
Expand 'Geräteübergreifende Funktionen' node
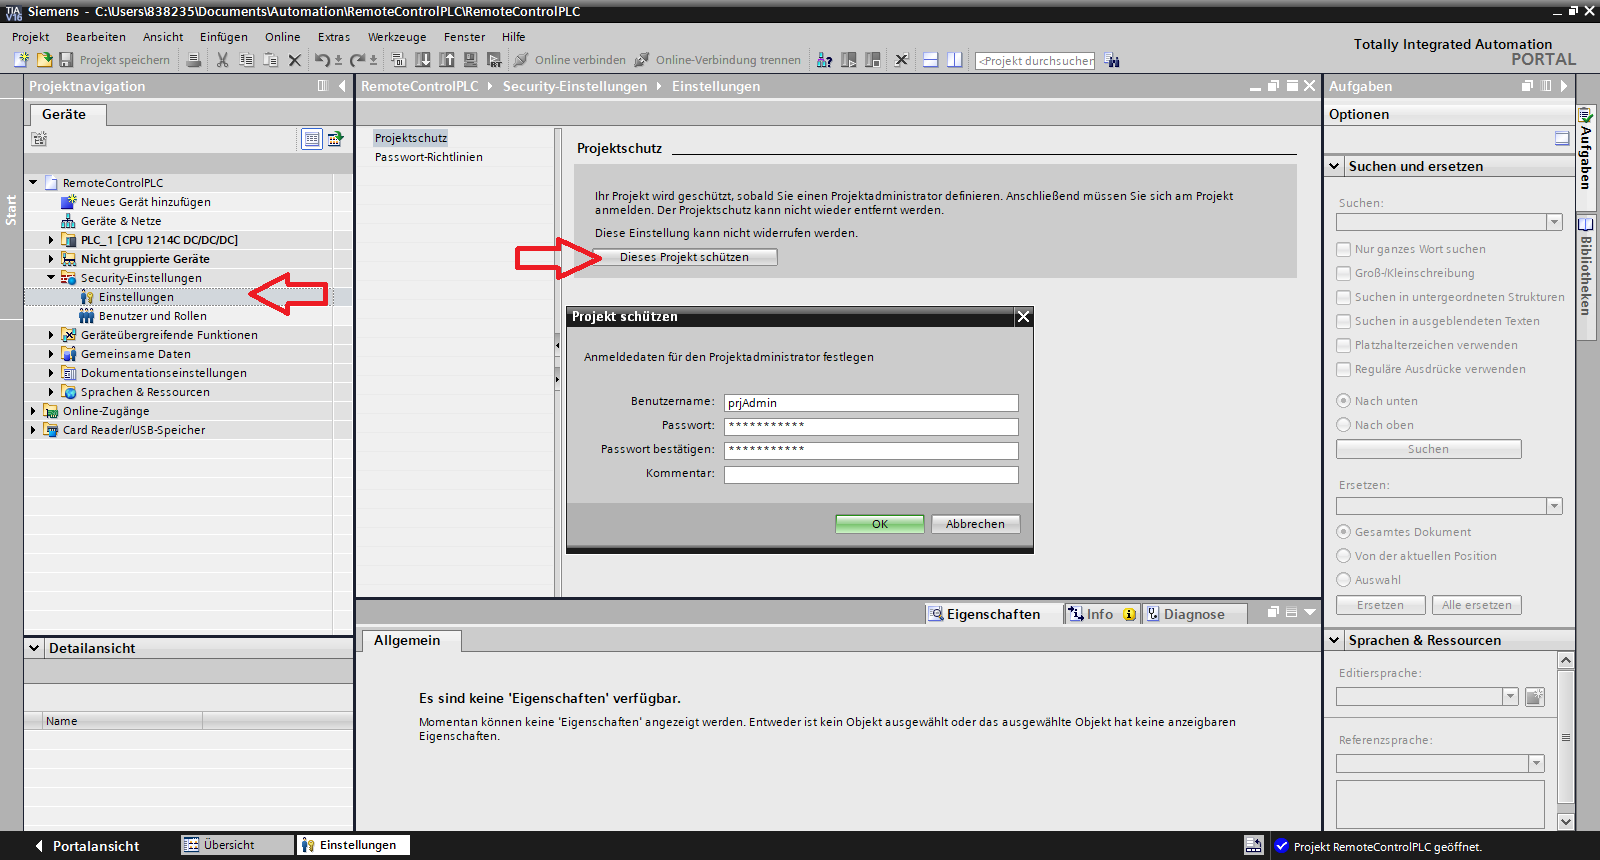(x=51, y=335)
